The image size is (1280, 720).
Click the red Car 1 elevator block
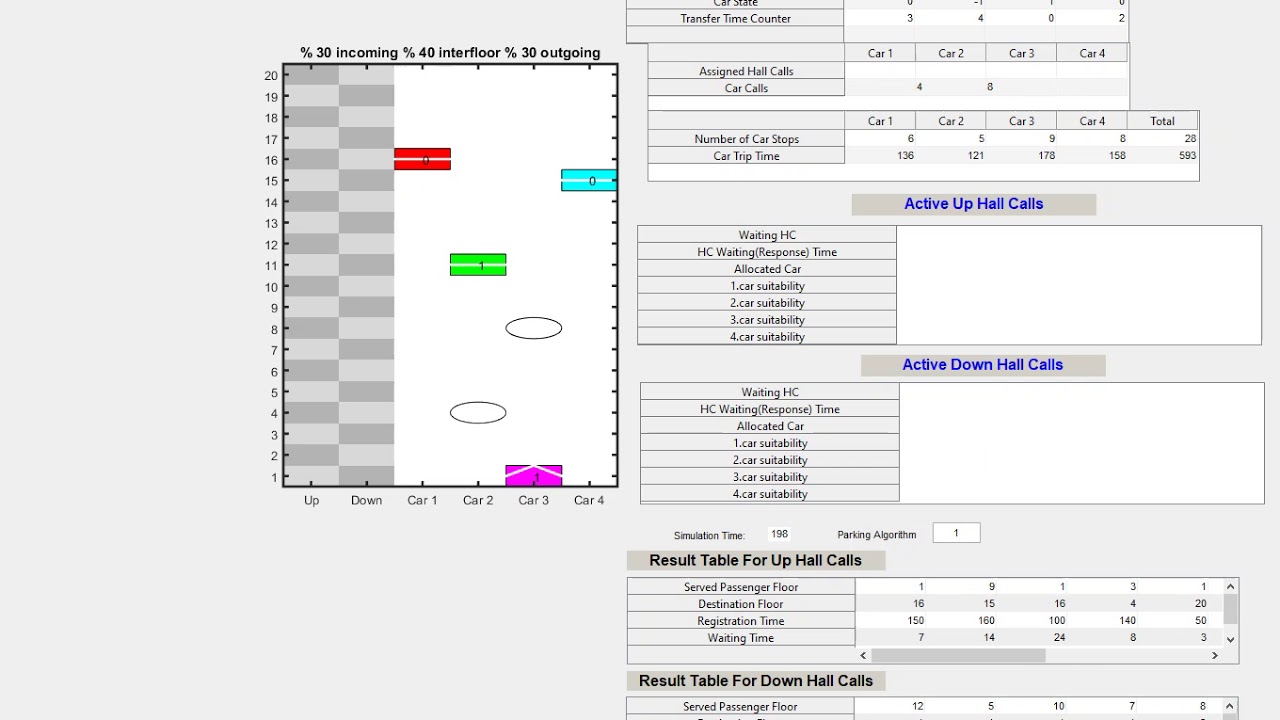[422, 159]
